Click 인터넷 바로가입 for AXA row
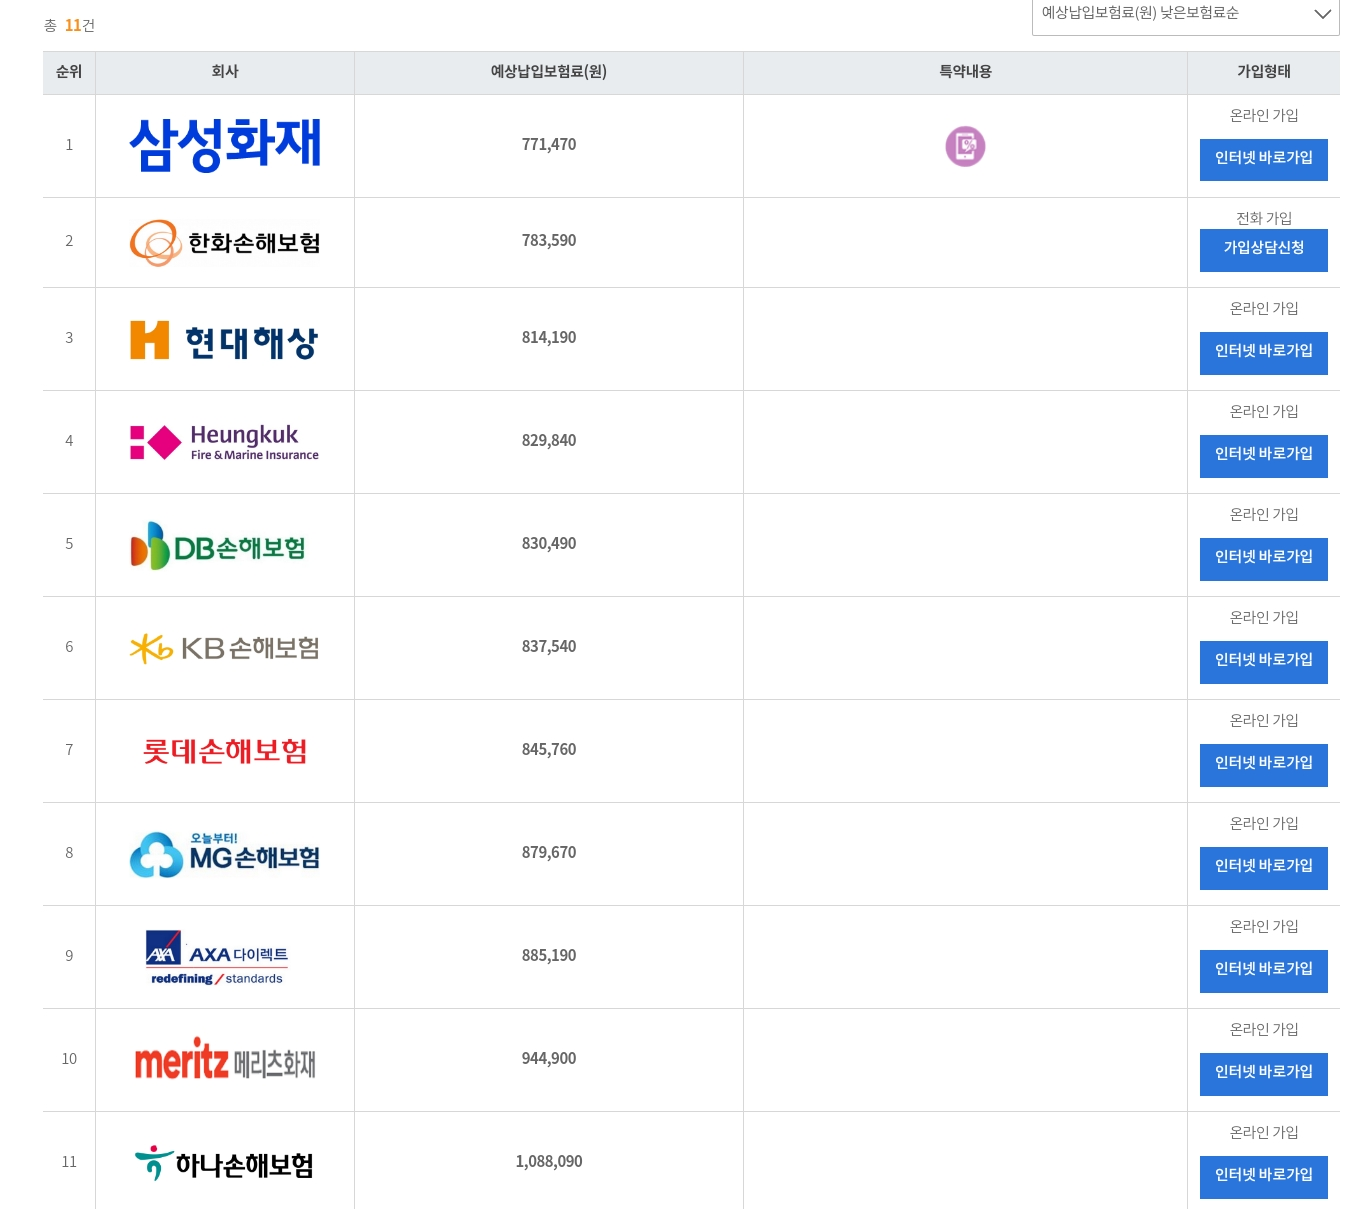Screen dimensions: 1370x1209 [x=1264, y=970]
